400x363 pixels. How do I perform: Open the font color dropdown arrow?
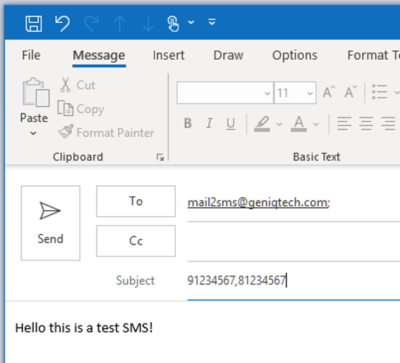(x=316, y=124)
